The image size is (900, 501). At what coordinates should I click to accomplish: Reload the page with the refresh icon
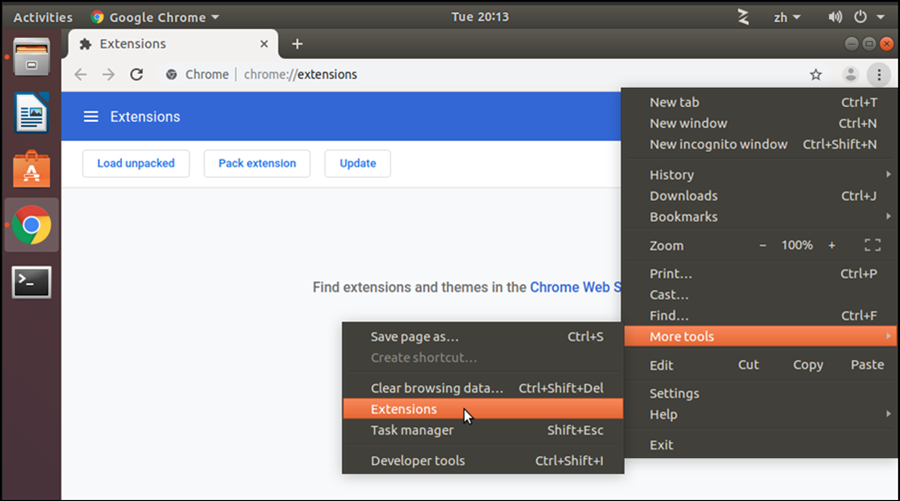(137, 74)
